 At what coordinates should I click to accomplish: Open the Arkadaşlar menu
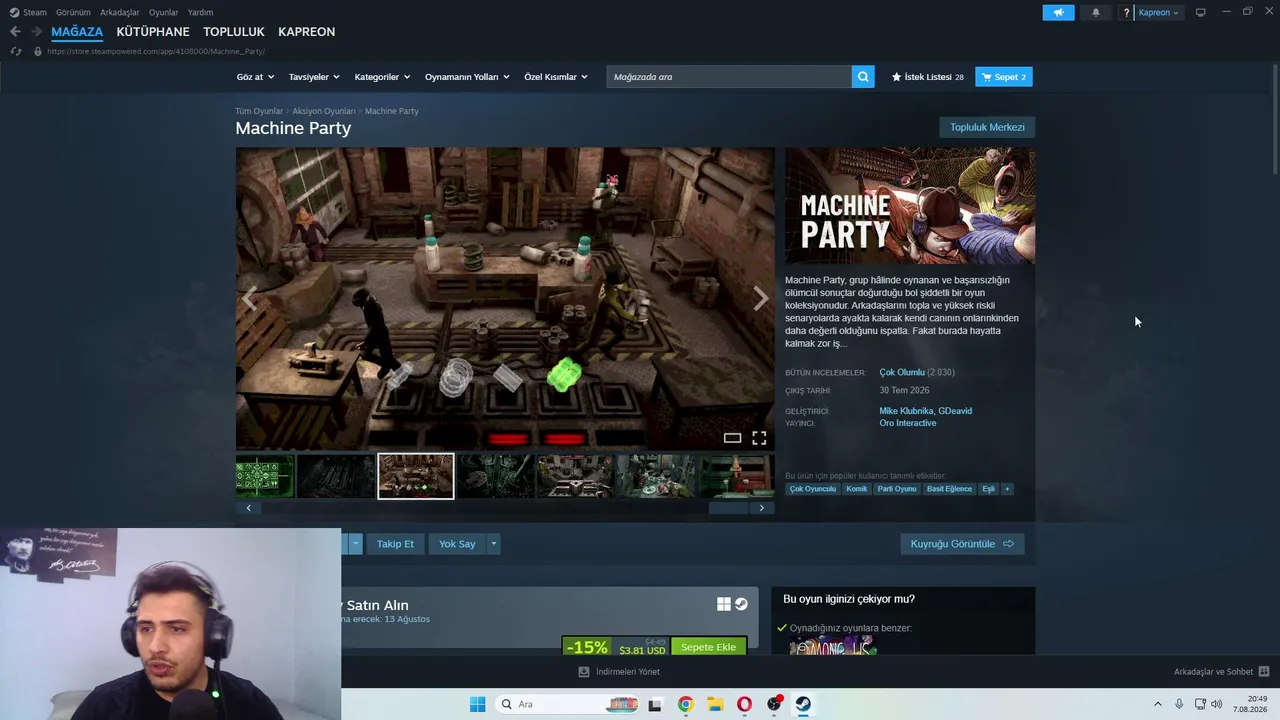coord(120,13)
